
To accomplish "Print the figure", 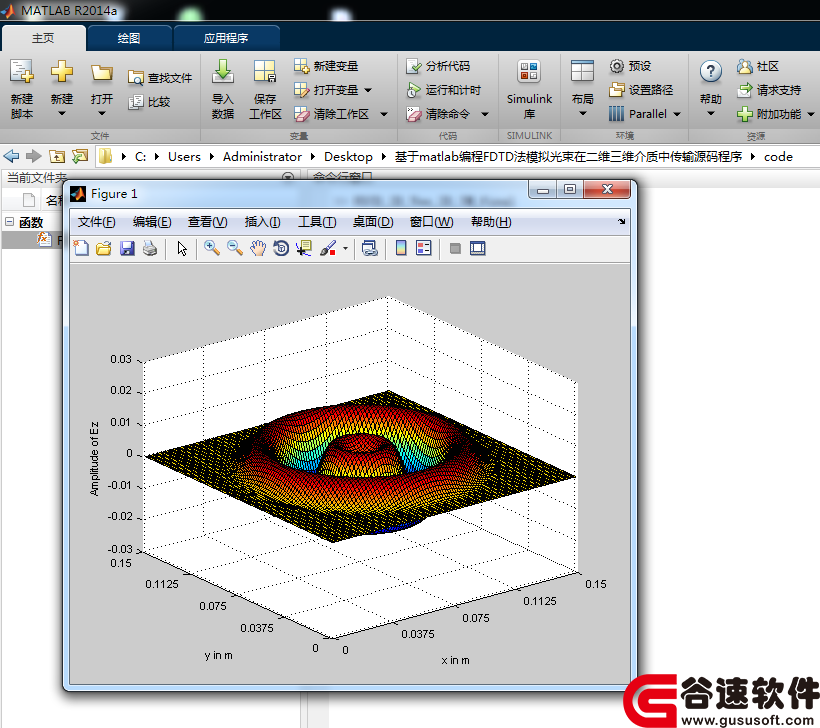I will 150,248.
